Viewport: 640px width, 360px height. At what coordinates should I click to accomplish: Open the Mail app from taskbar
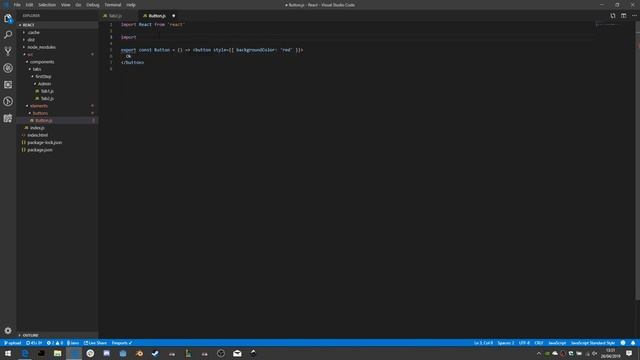237,353
